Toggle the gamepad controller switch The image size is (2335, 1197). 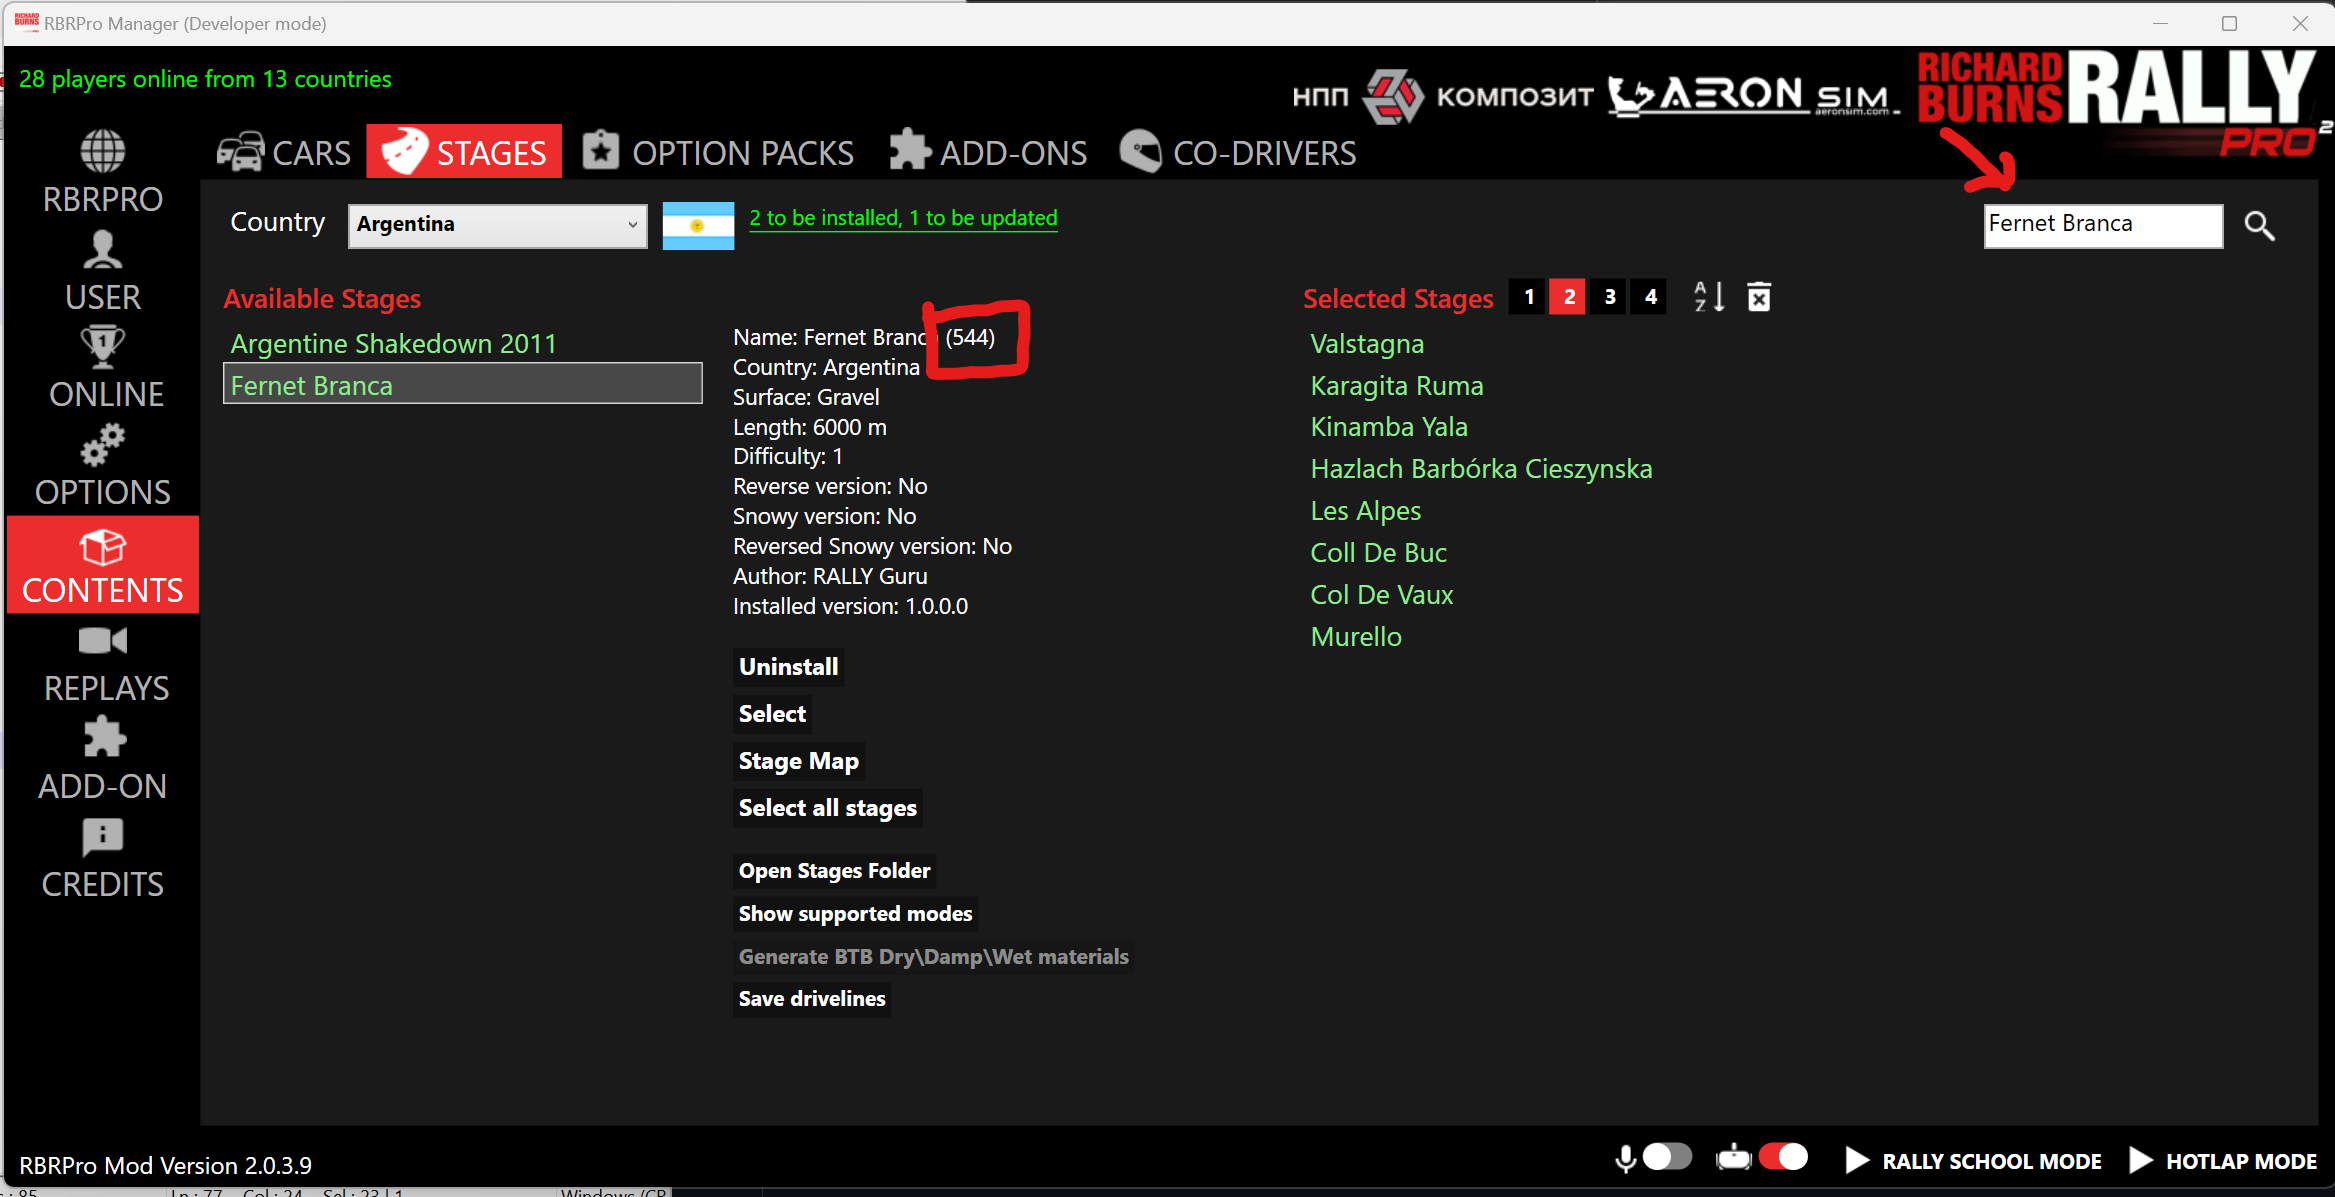click(x=1783, y=1157)
